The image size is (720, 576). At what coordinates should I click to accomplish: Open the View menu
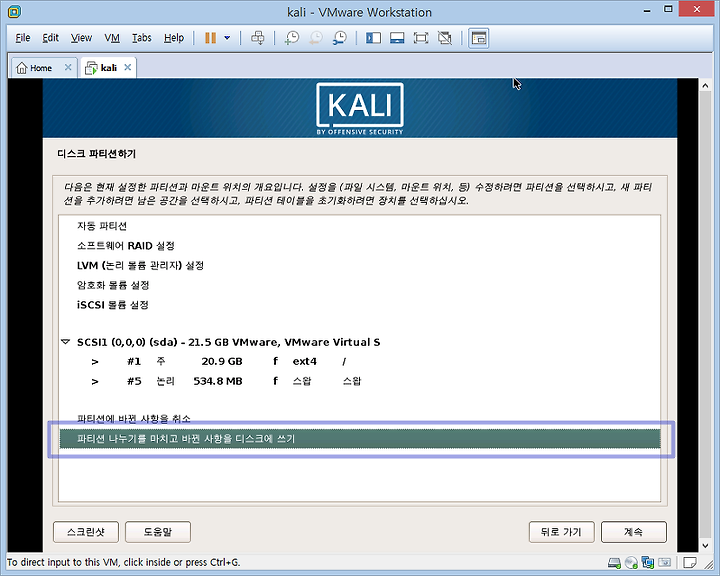(81, 38)
